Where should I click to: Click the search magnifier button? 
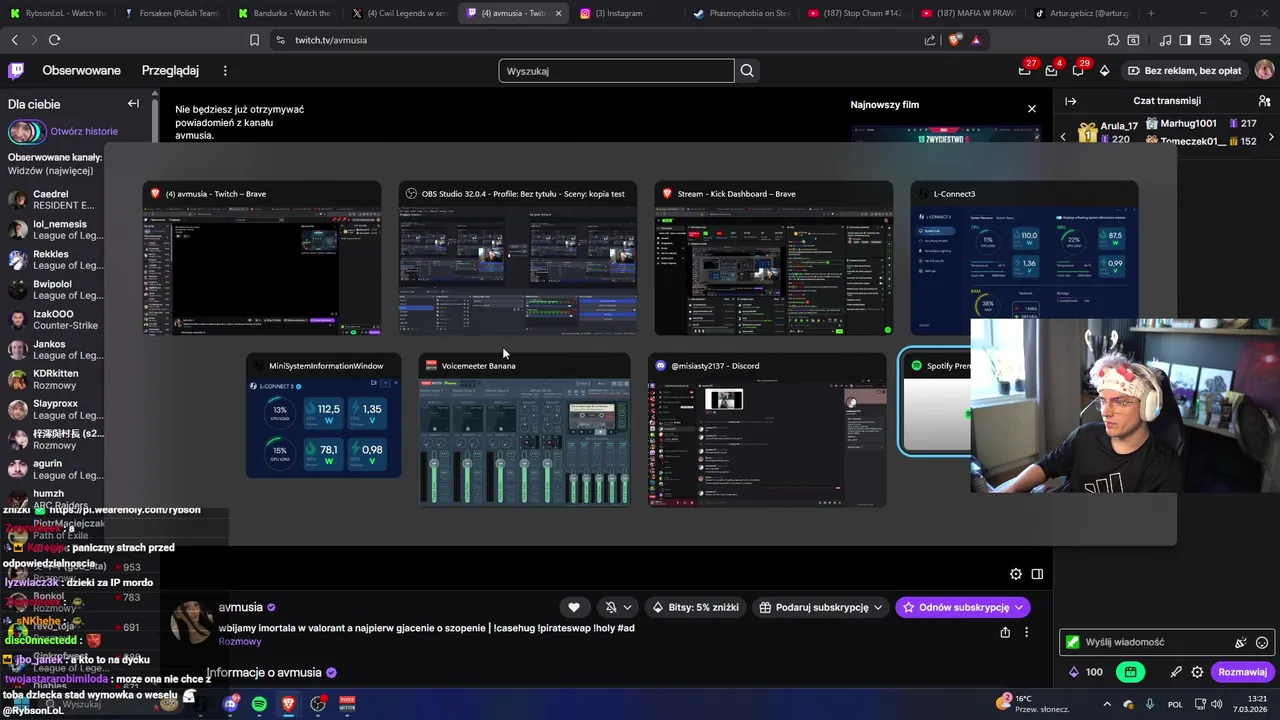(747, 71)
